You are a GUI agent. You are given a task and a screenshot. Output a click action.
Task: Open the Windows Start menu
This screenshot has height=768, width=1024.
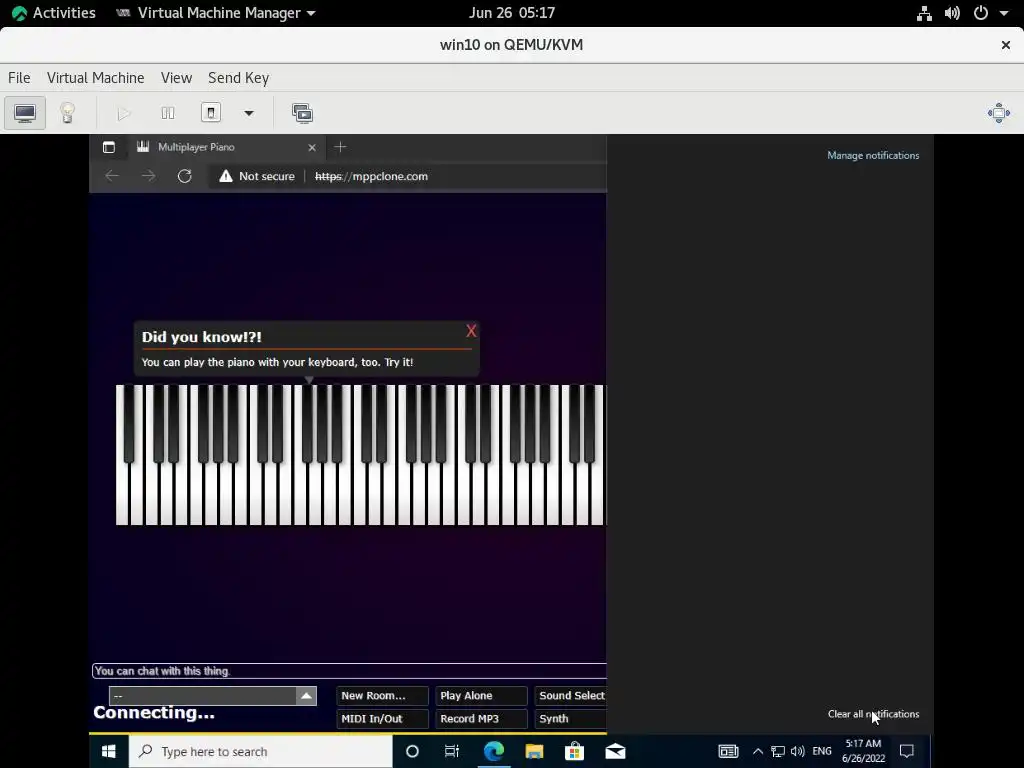(109, 751)
